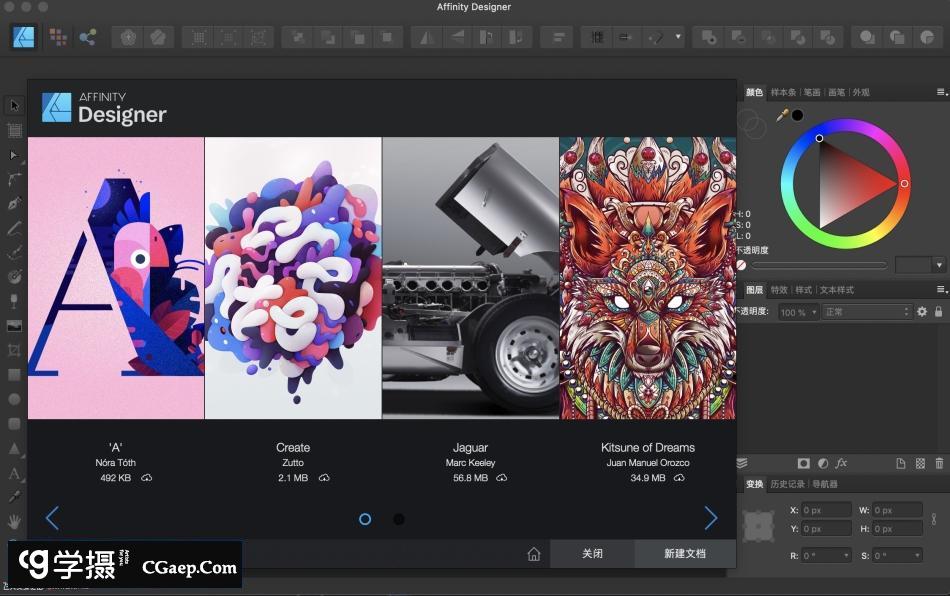Select the Pen tool
The height and width of the screenshot is (596, 950).
click(14, 203)
